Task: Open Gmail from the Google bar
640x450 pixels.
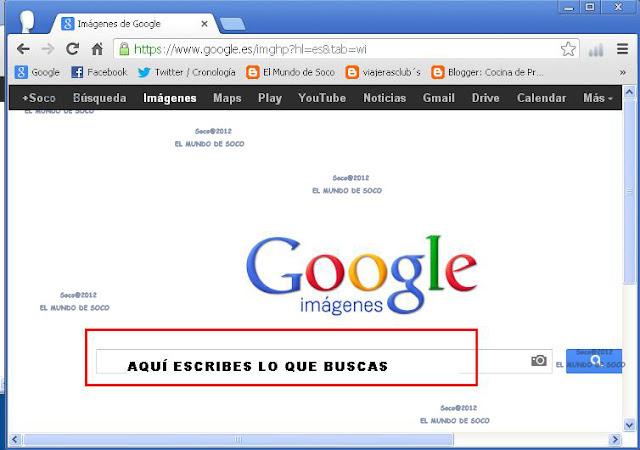Action: (439, 98)
